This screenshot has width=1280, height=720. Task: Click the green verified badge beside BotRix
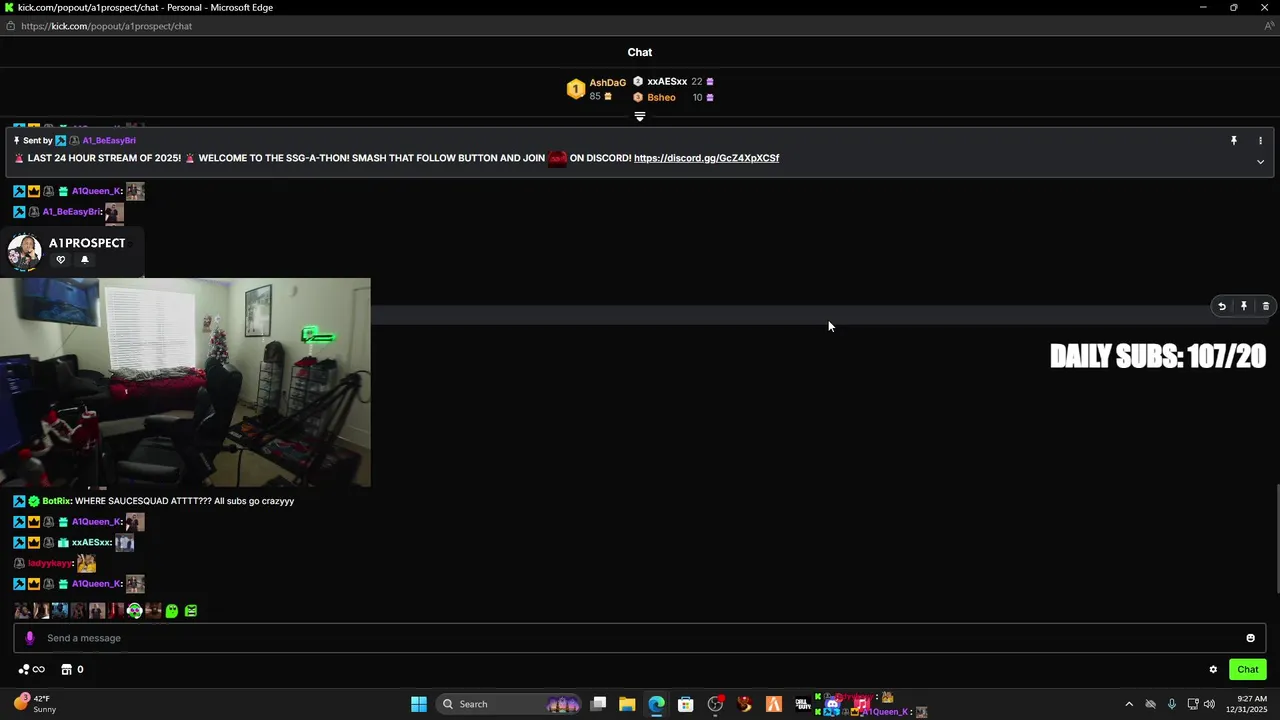34,501
